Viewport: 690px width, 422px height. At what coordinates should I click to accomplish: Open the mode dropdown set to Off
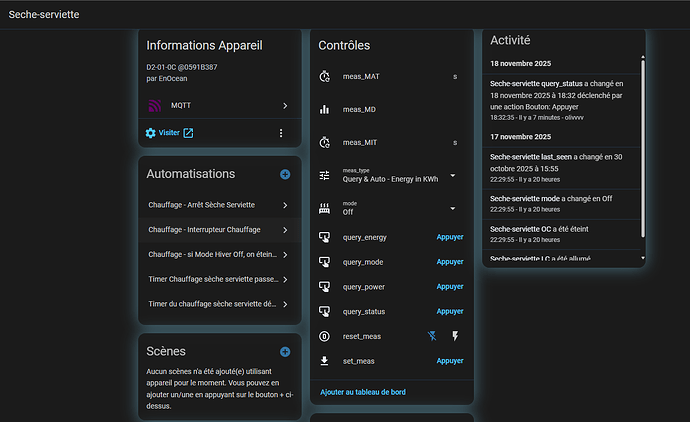point(453,209)
